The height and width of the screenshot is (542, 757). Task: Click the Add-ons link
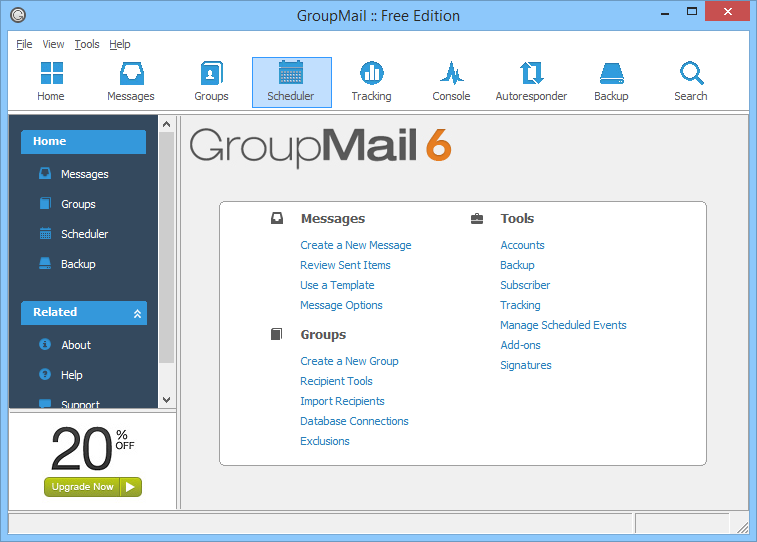click(520, 345)
